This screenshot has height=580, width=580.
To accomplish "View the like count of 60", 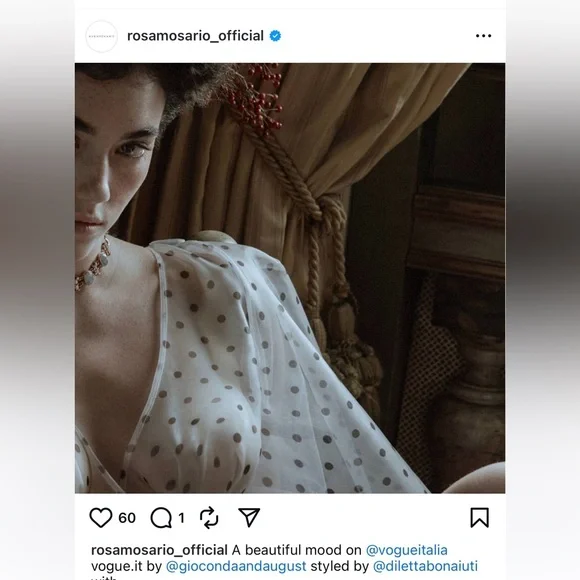I will 127,517.
